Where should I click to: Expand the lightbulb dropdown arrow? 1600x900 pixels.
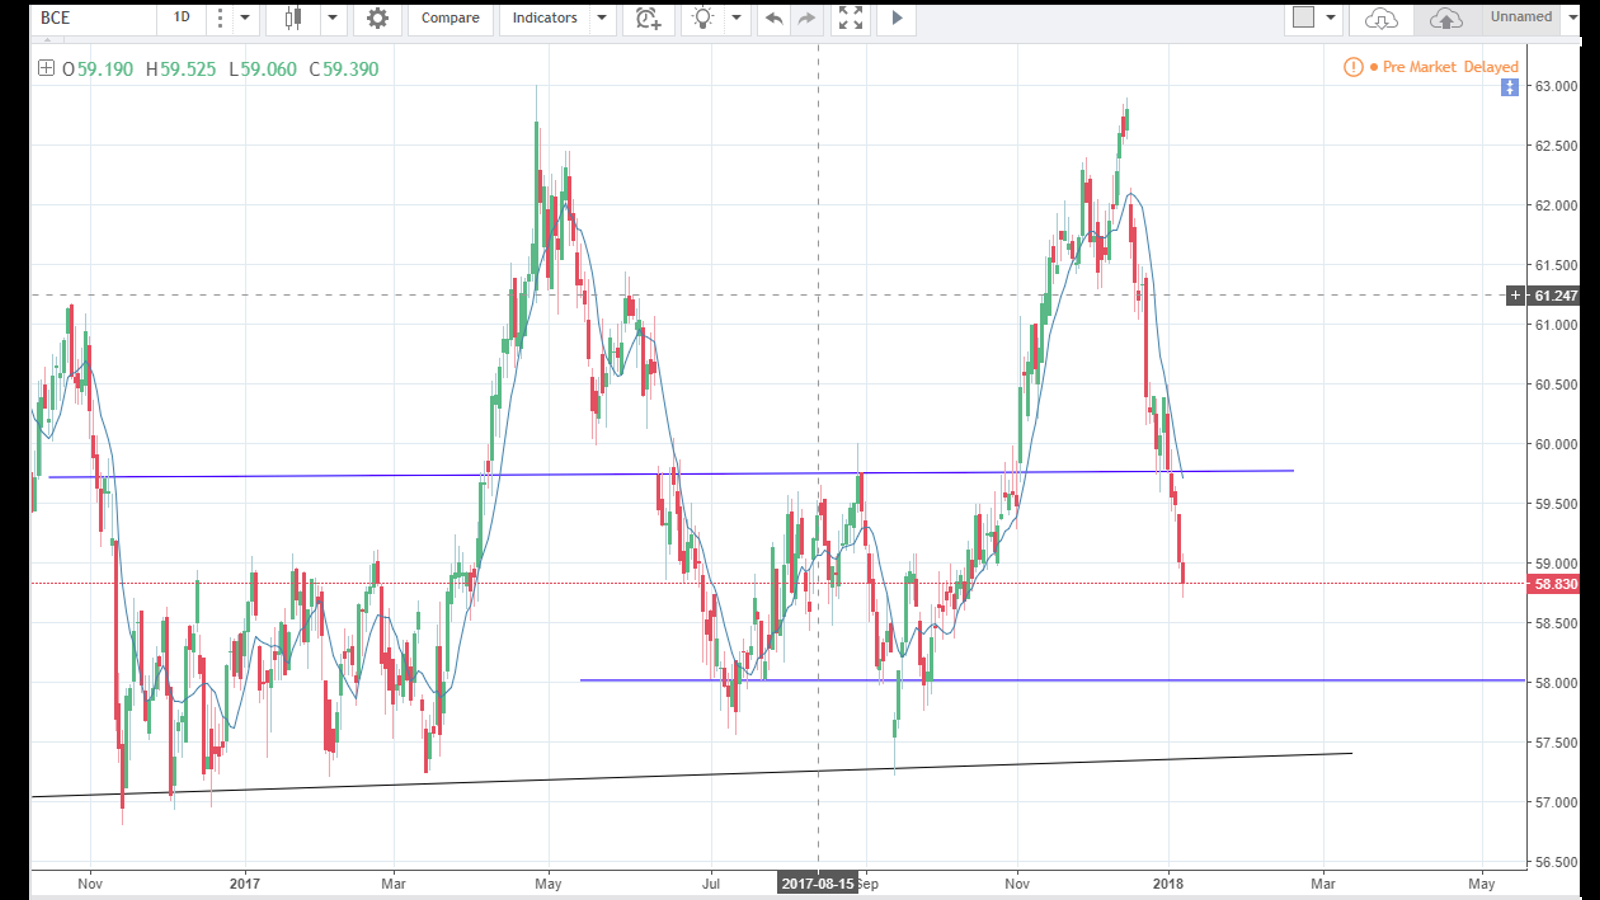click(737, 18)
